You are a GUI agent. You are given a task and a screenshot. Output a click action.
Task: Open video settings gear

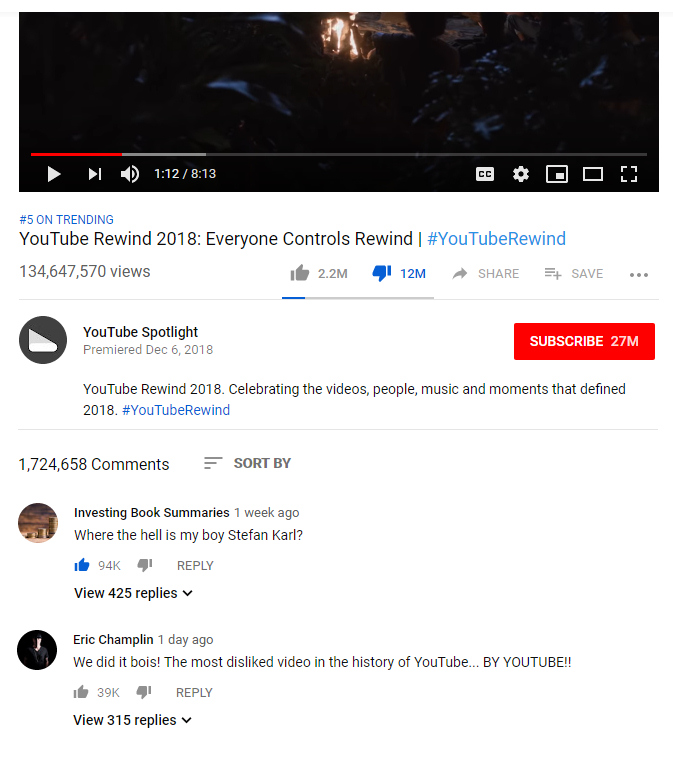[521, 174]
